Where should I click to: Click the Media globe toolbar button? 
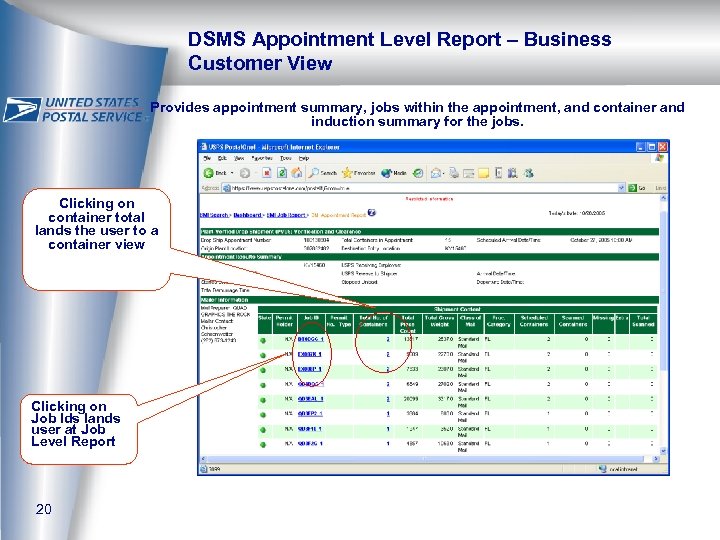[x=394, y=173]
